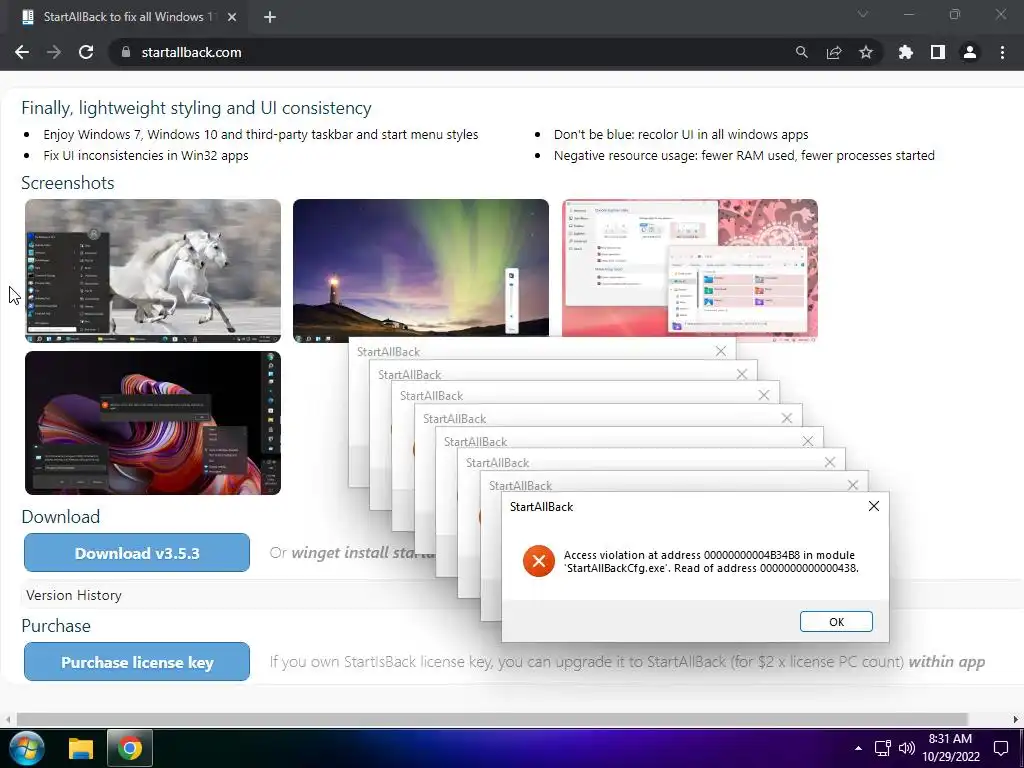Close the sixth StartAllBack stacked dialog
1024x768 pixels.
pyautogui.click(x=830, y=462)
